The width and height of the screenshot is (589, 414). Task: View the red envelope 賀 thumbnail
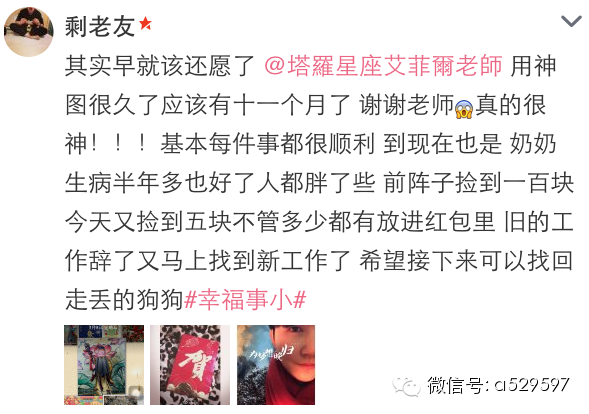coord(190,365)
